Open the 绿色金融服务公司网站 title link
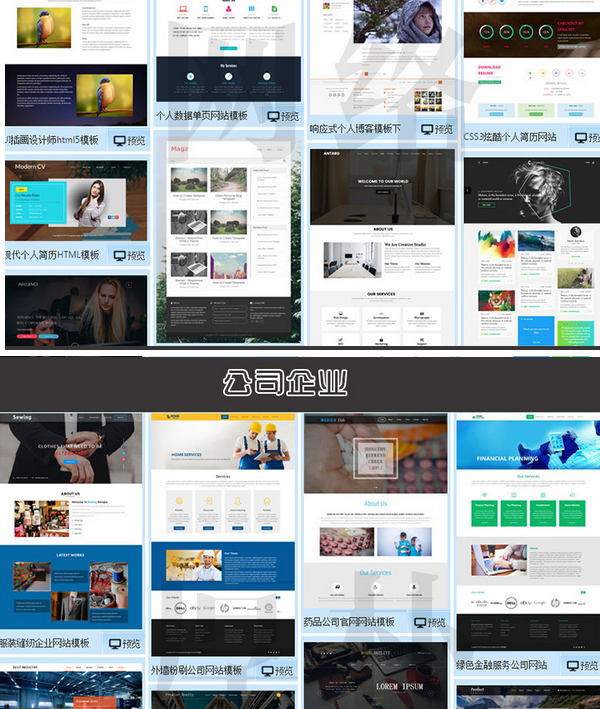Viewport: 600px width, 709px height. point(502,665)
